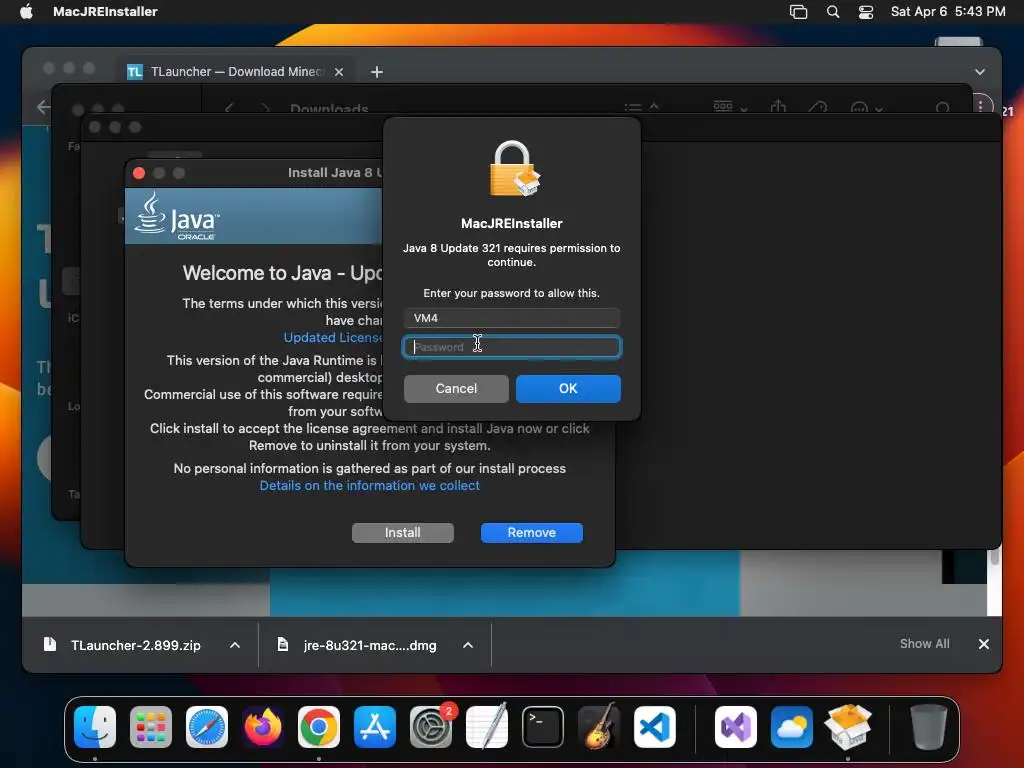Image resolution: width=1024 pixels, height=768 pixels.
Task: Open the Trash from the Dock
Action: [929, 726]
